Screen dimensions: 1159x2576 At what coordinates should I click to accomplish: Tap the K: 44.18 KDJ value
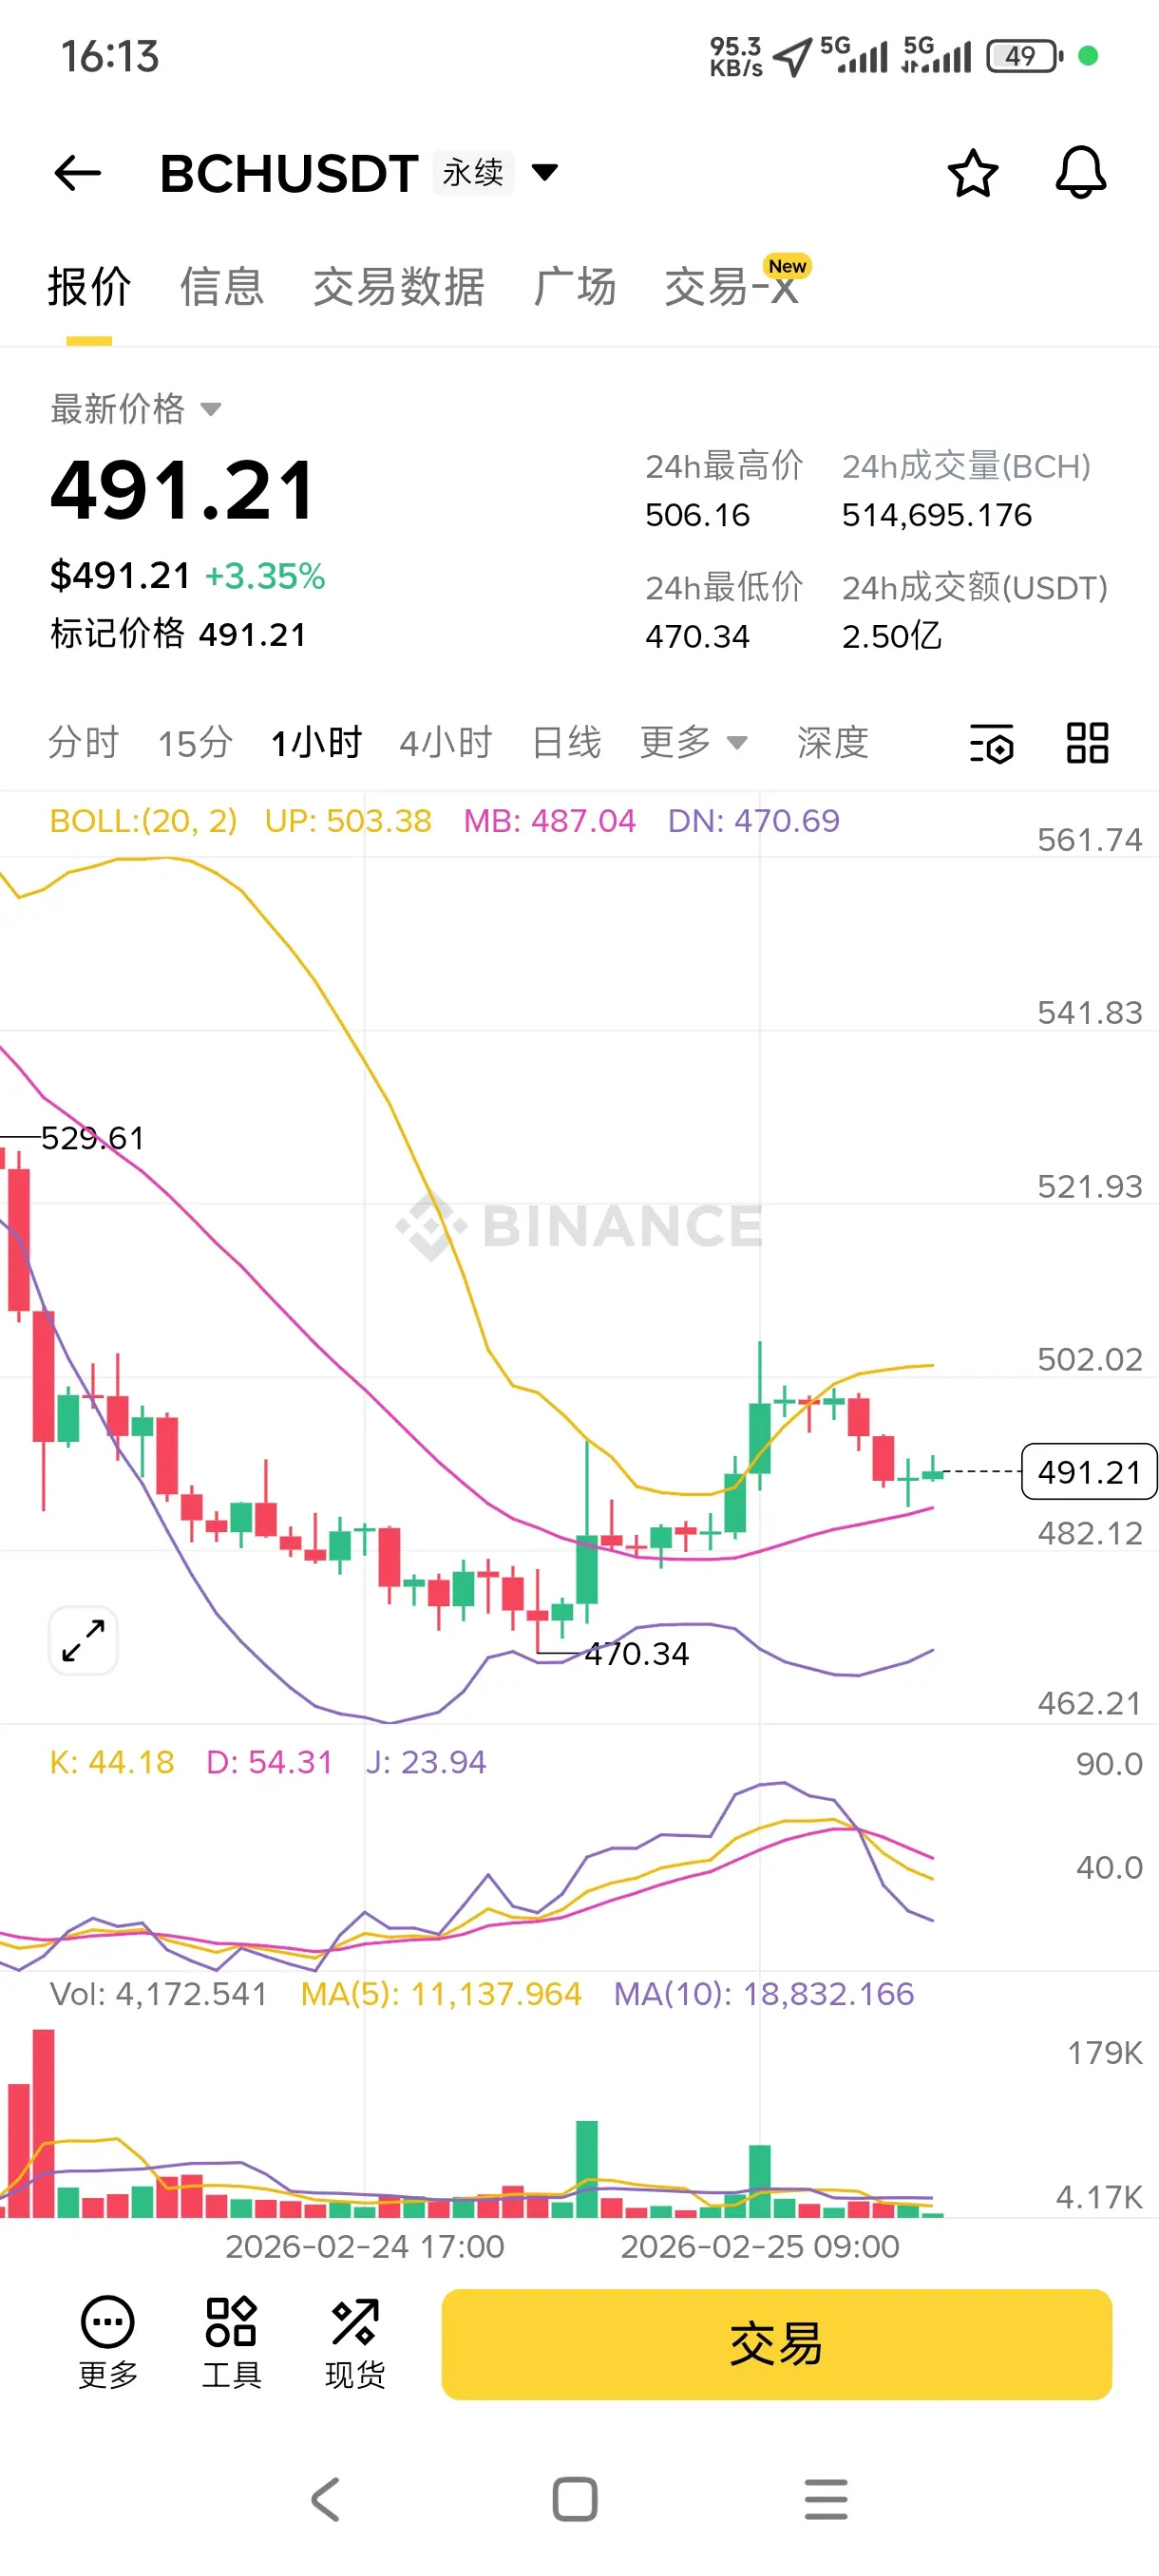112,1762
